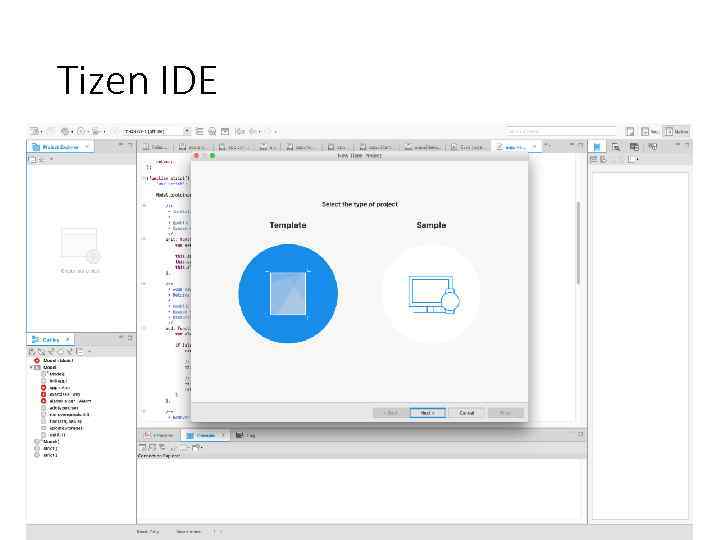Switch to the Native perspective button
Image resolution: width=720 pixels, height=540 pixels.
[x=676, y=132]
